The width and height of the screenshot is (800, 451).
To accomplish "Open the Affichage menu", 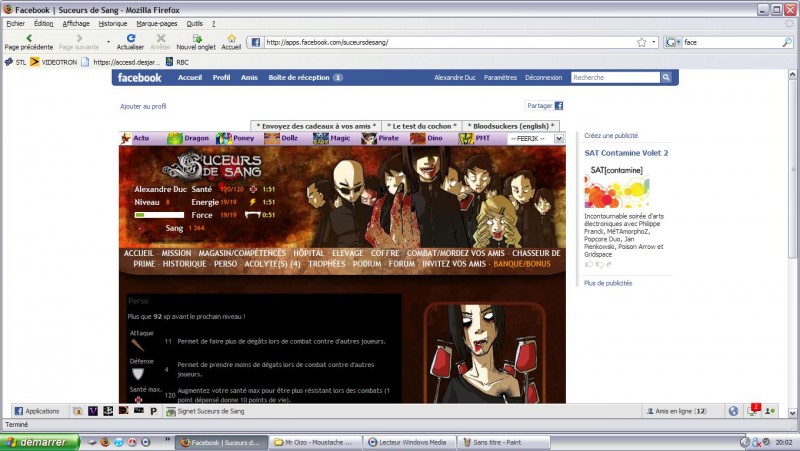I will click(76, 23).
